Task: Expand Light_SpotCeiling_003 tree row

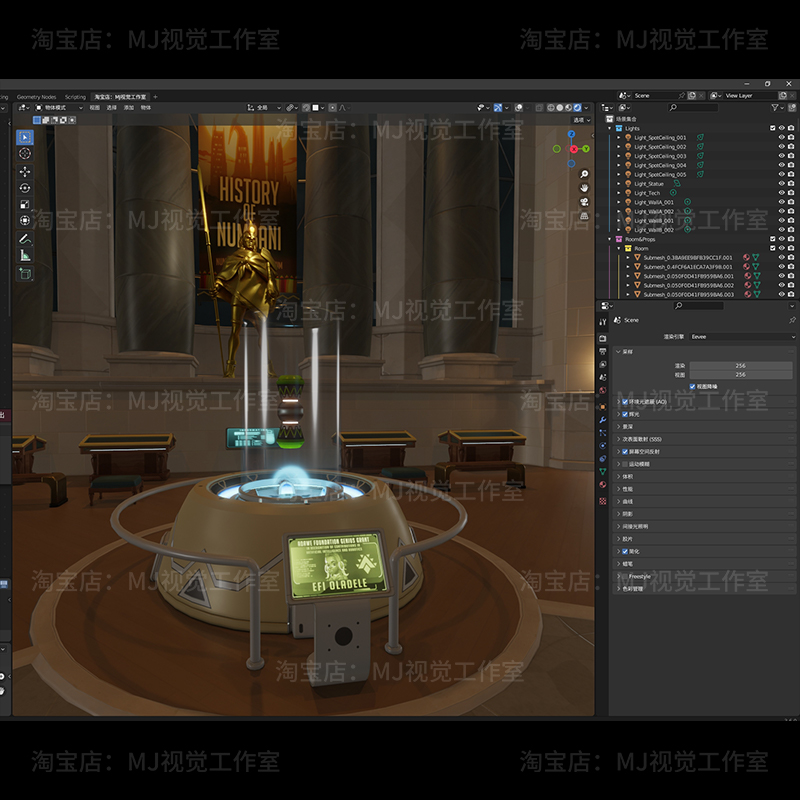Action: tap(619, 156)
